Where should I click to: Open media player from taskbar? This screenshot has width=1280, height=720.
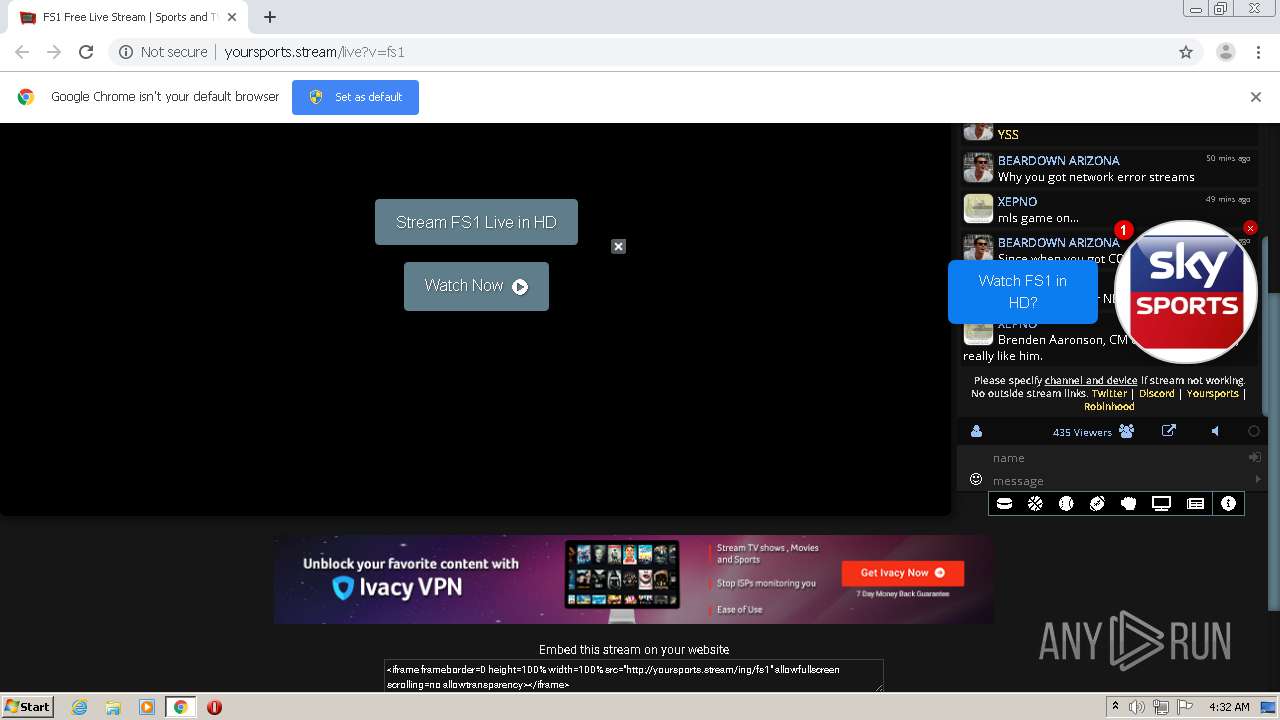pos(146,707)
